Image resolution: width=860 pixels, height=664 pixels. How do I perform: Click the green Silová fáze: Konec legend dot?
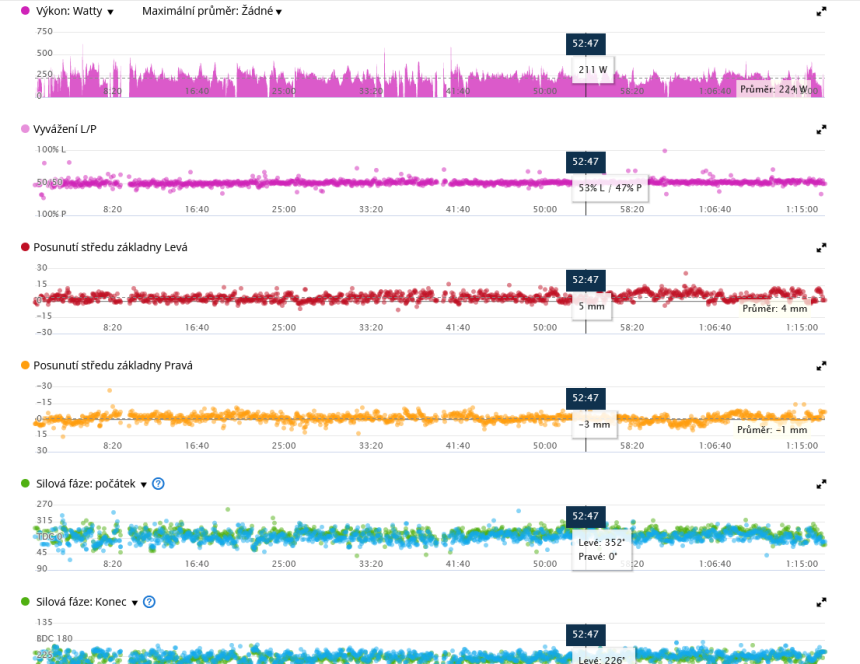(x=25, y=601)
